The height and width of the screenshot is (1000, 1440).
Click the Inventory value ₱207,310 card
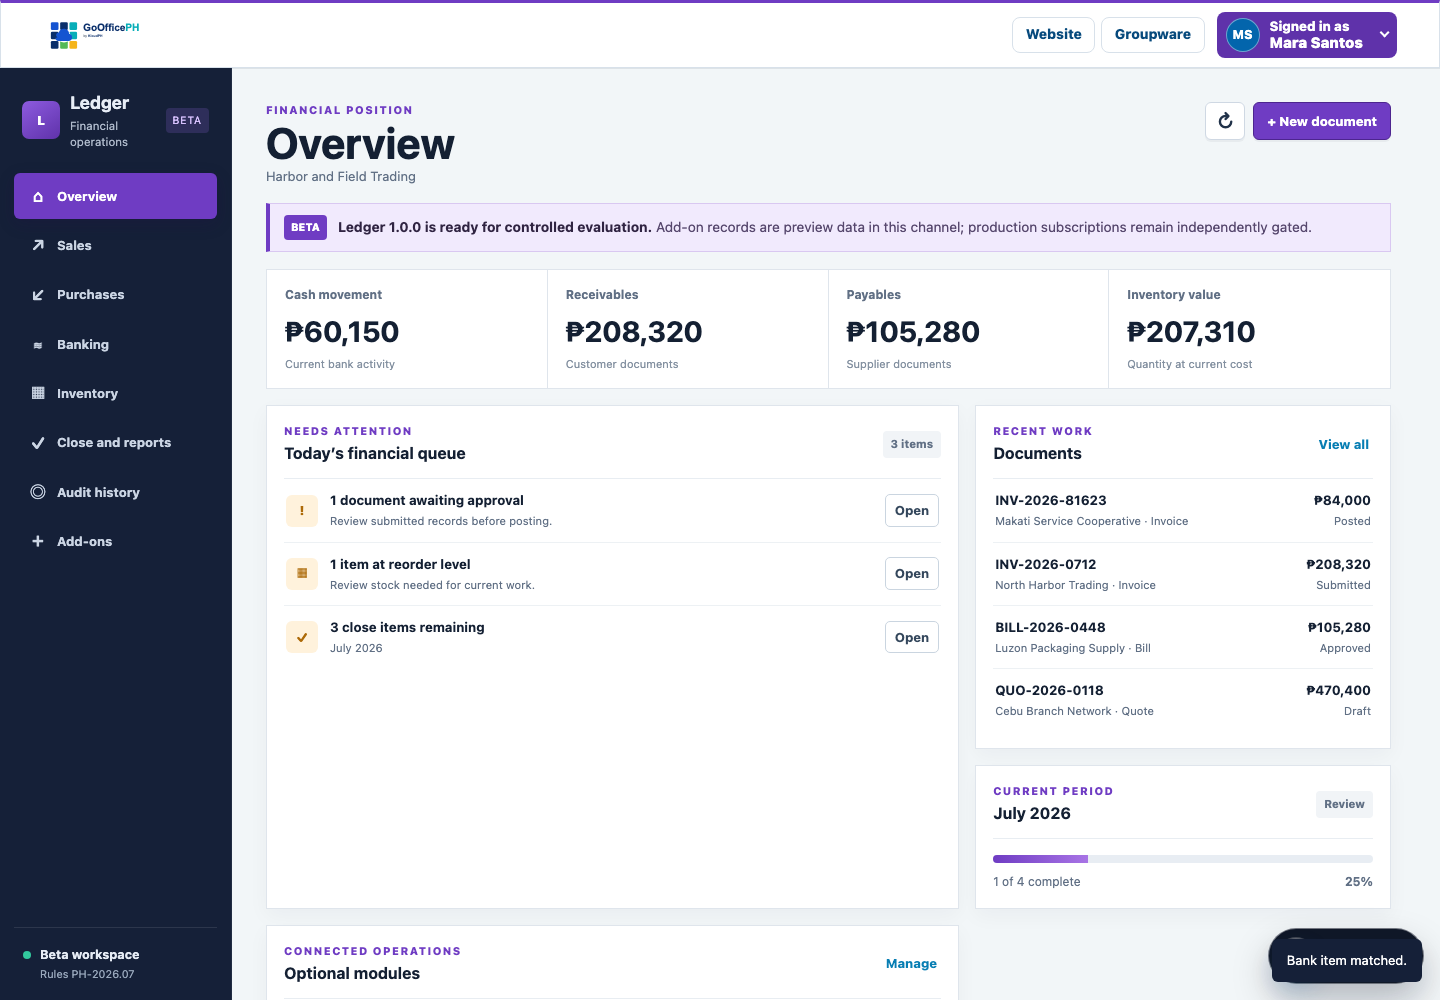[x=1249, y=329]
